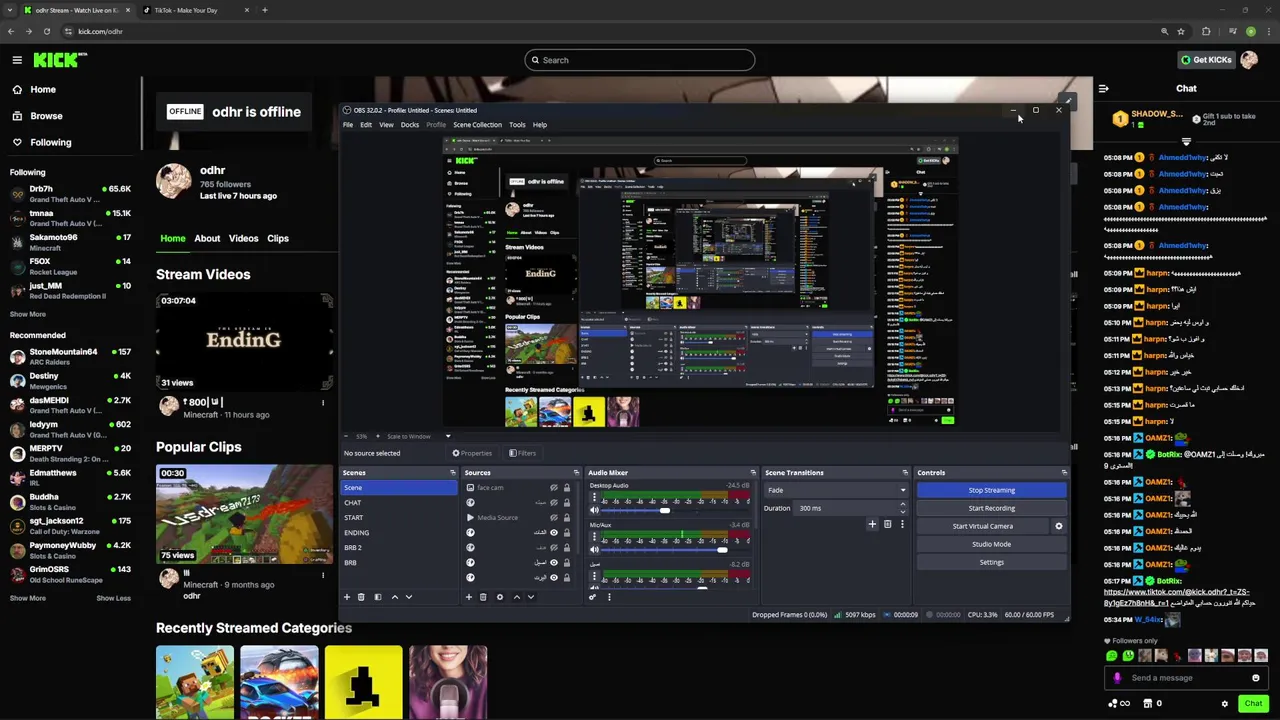This screenshot has width=1280, height=720.
Task: Unlock the face cam source
Action: click(567, 488)
